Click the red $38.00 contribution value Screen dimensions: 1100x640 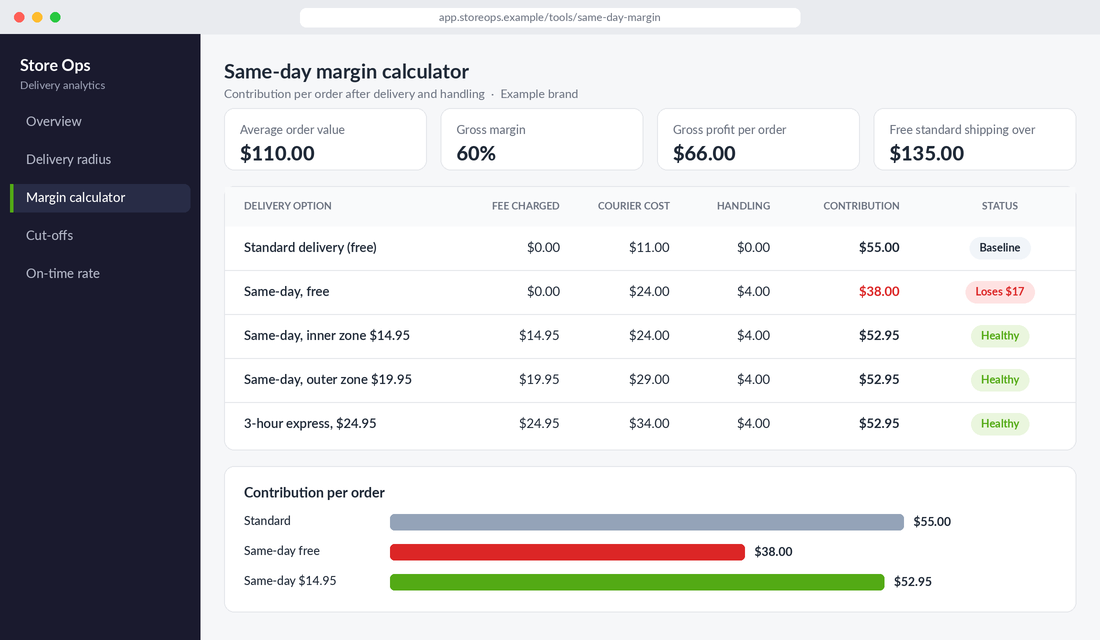pyautogui.click(x=879, y=292)
